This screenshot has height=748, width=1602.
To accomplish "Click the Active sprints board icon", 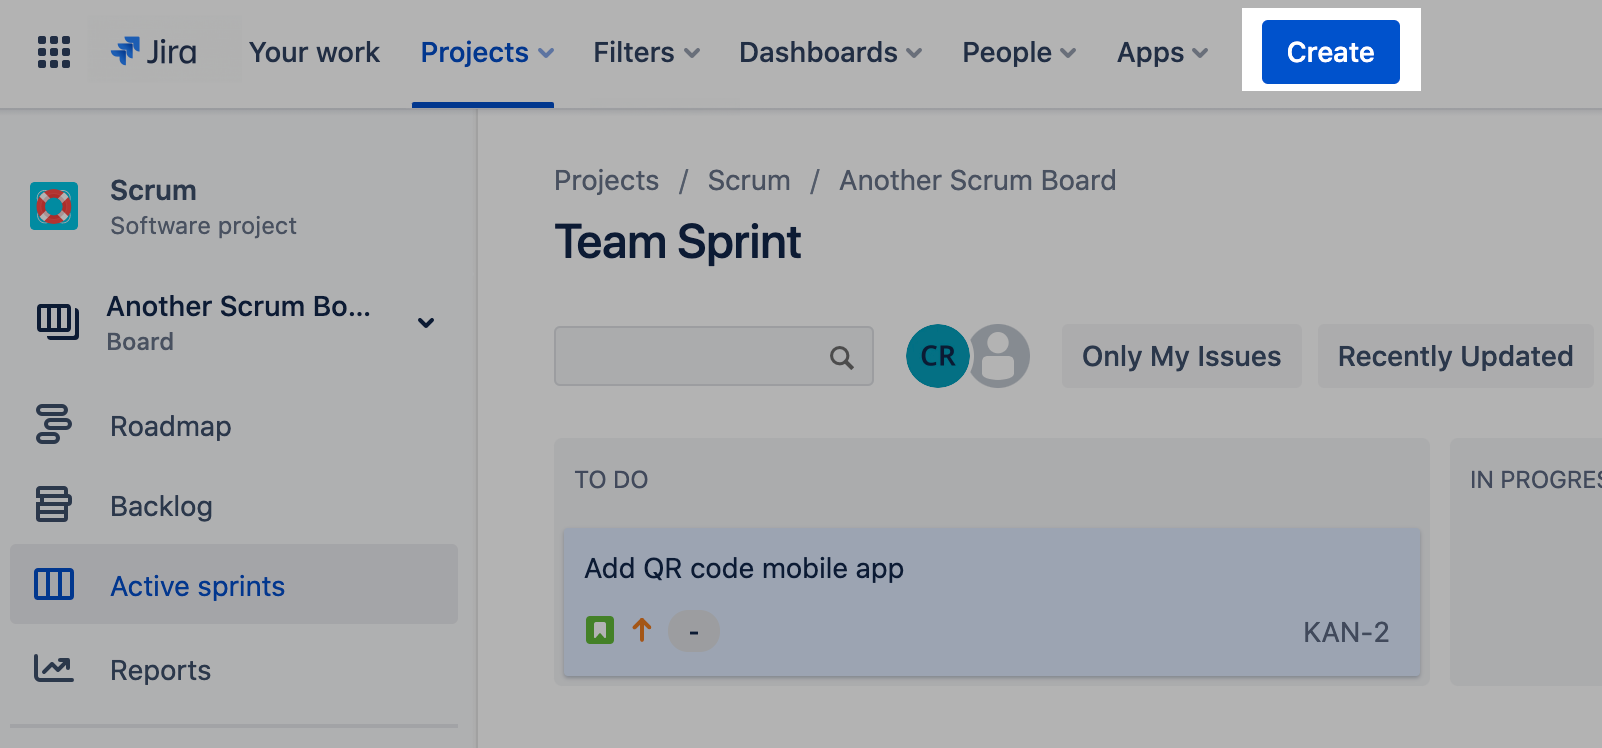I will 54,585.
